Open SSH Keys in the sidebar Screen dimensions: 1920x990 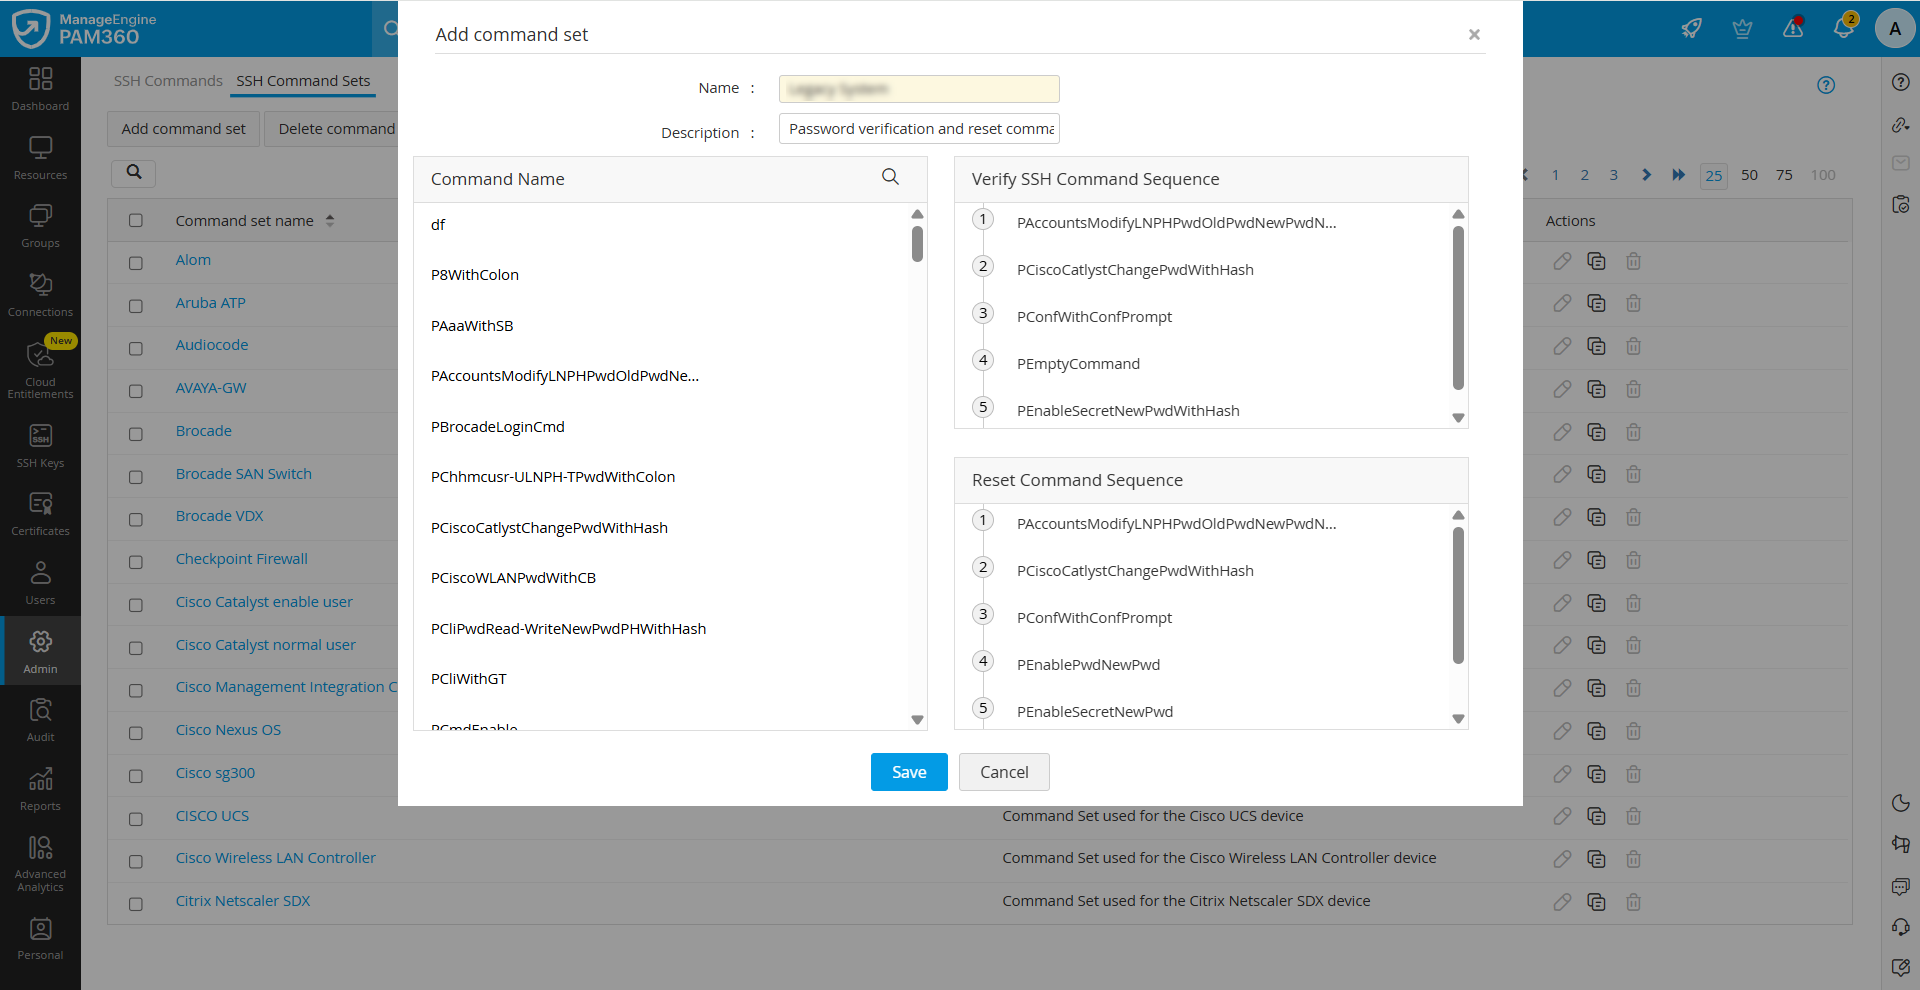(x=40, y=445)
